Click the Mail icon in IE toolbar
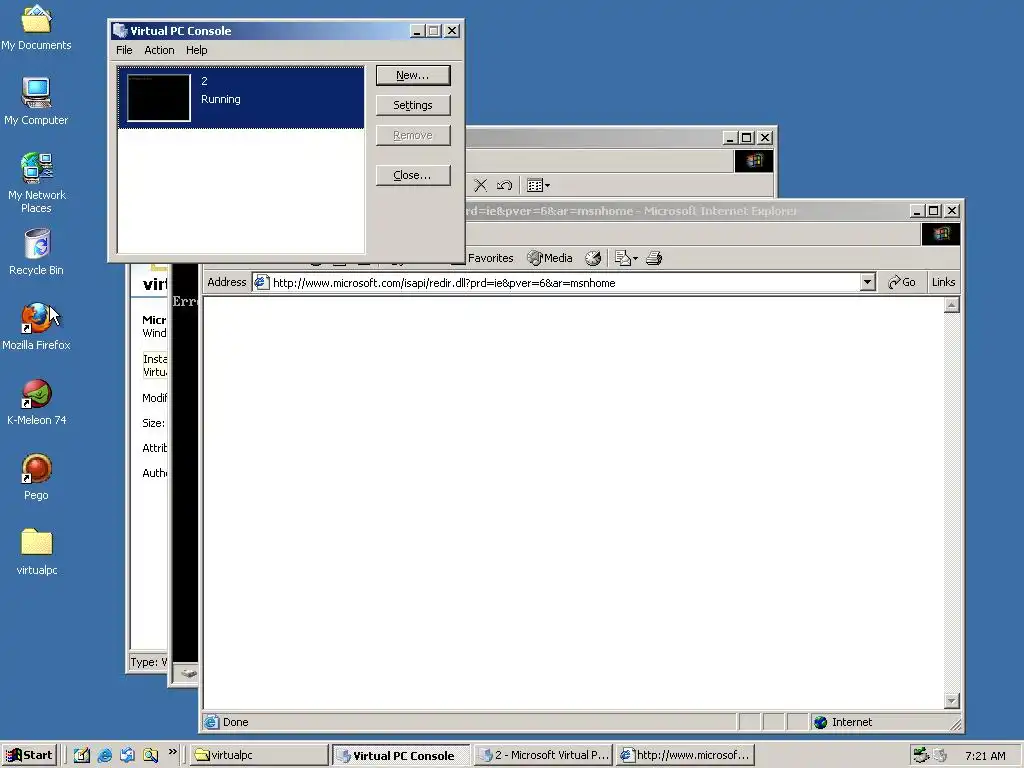This screenshot has width=1024, height=768. coord(623,258)
